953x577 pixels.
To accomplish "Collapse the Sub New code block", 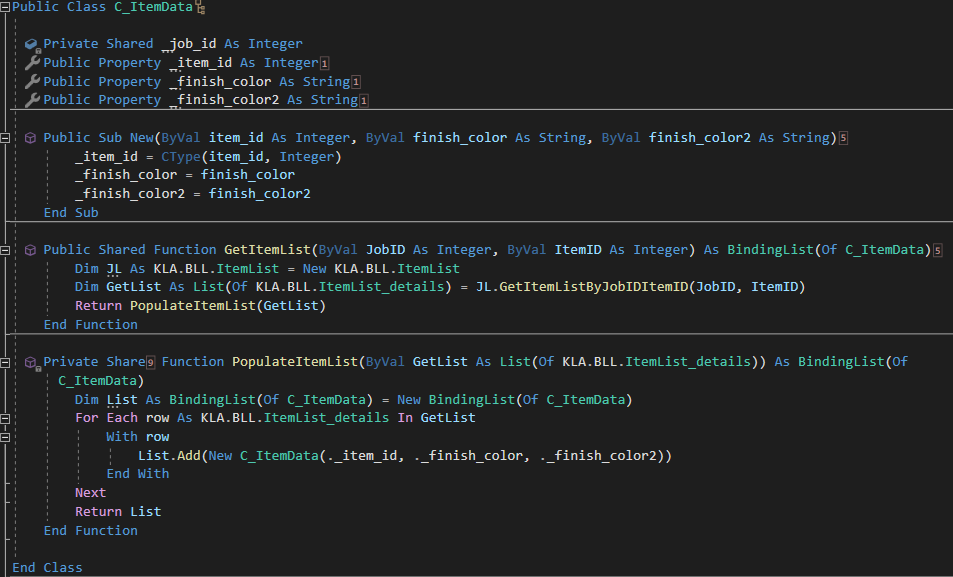I will [5, 137].
